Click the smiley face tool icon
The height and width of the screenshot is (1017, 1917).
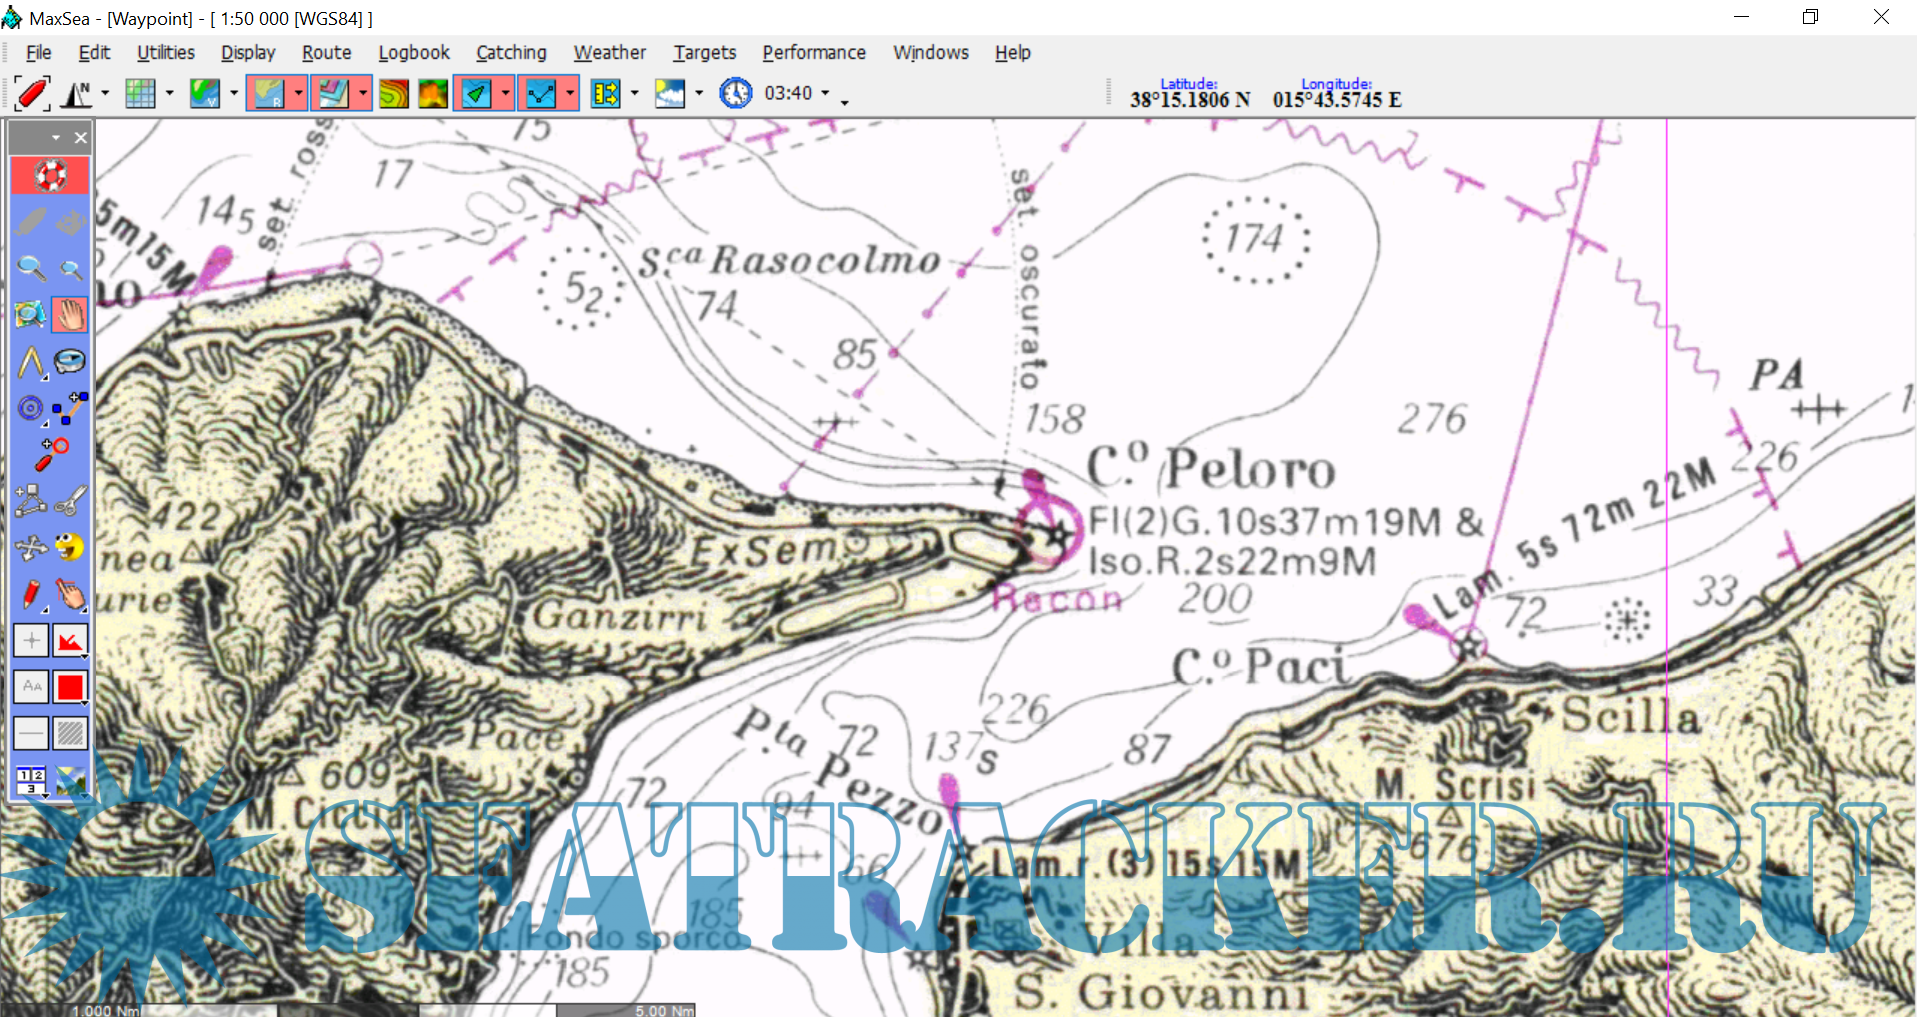coord(70,547)
